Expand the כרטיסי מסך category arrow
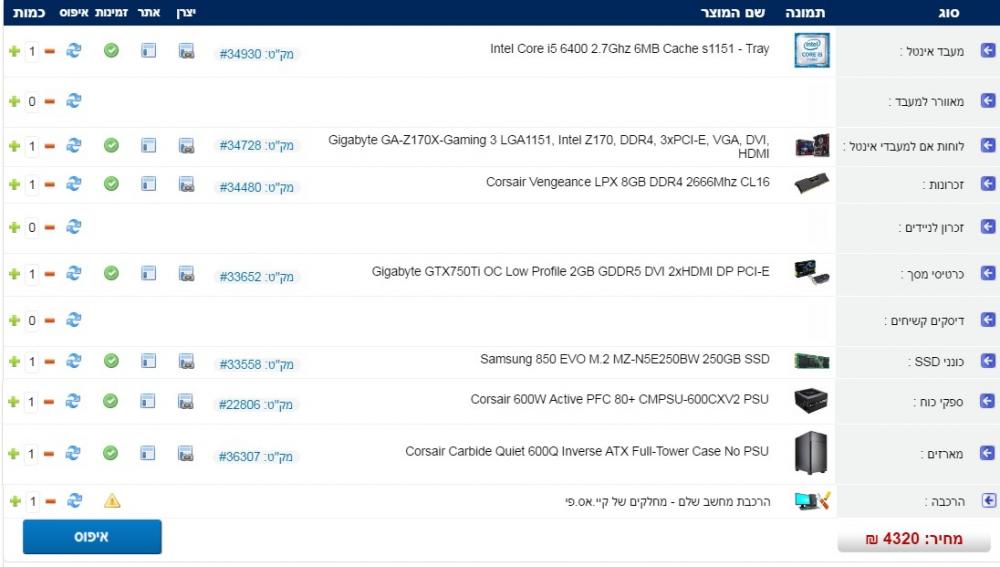Viewport: 1000px width, 567px height. click(988, 273)
